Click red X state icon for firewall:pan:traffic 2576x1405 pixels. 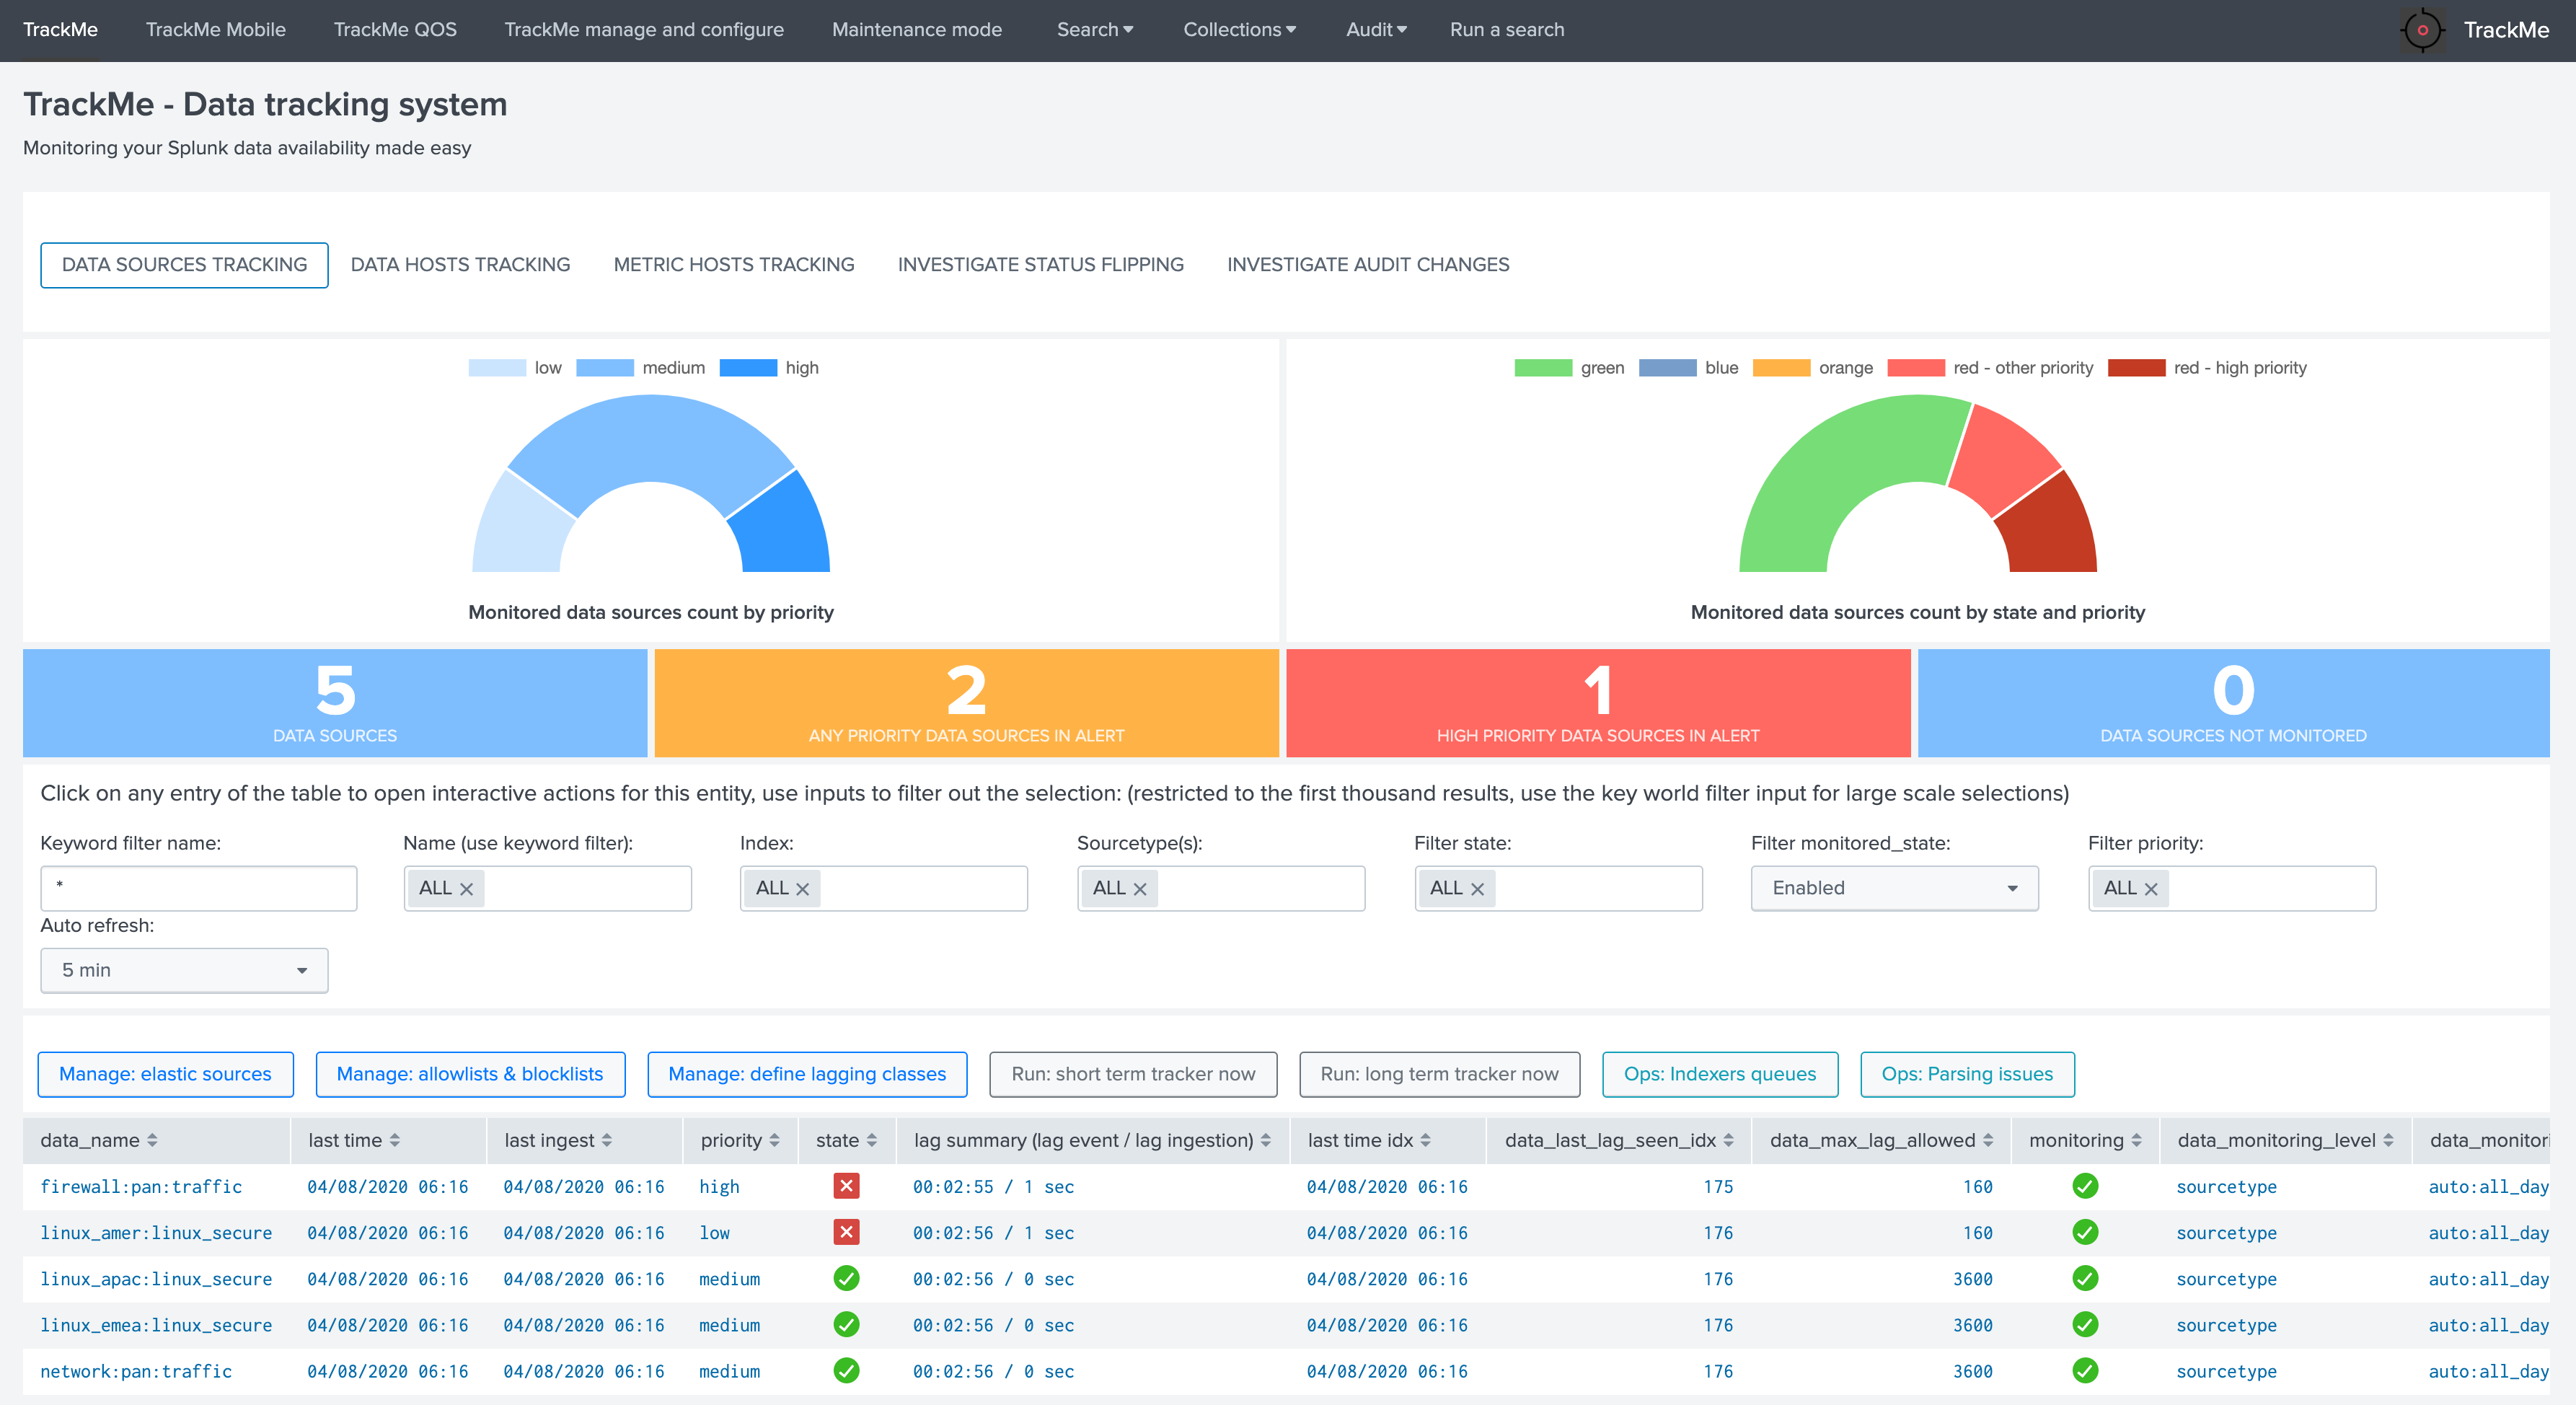click(x=846, y=1186)
